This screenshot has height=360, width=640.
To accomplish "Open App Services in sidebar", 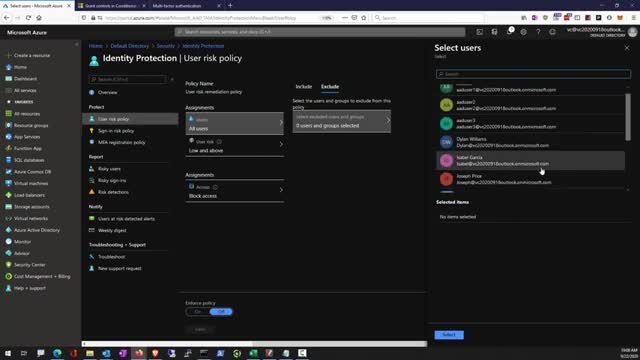I will click(23, 137).
